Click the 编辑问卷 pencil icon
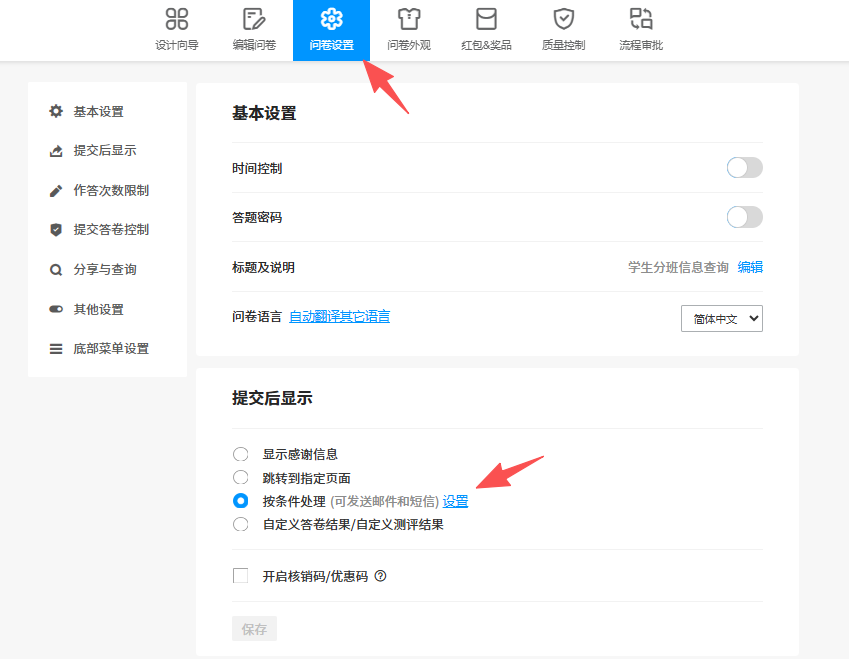The height and width of the screenshot is (659, 849). click(x=254, y=19)
